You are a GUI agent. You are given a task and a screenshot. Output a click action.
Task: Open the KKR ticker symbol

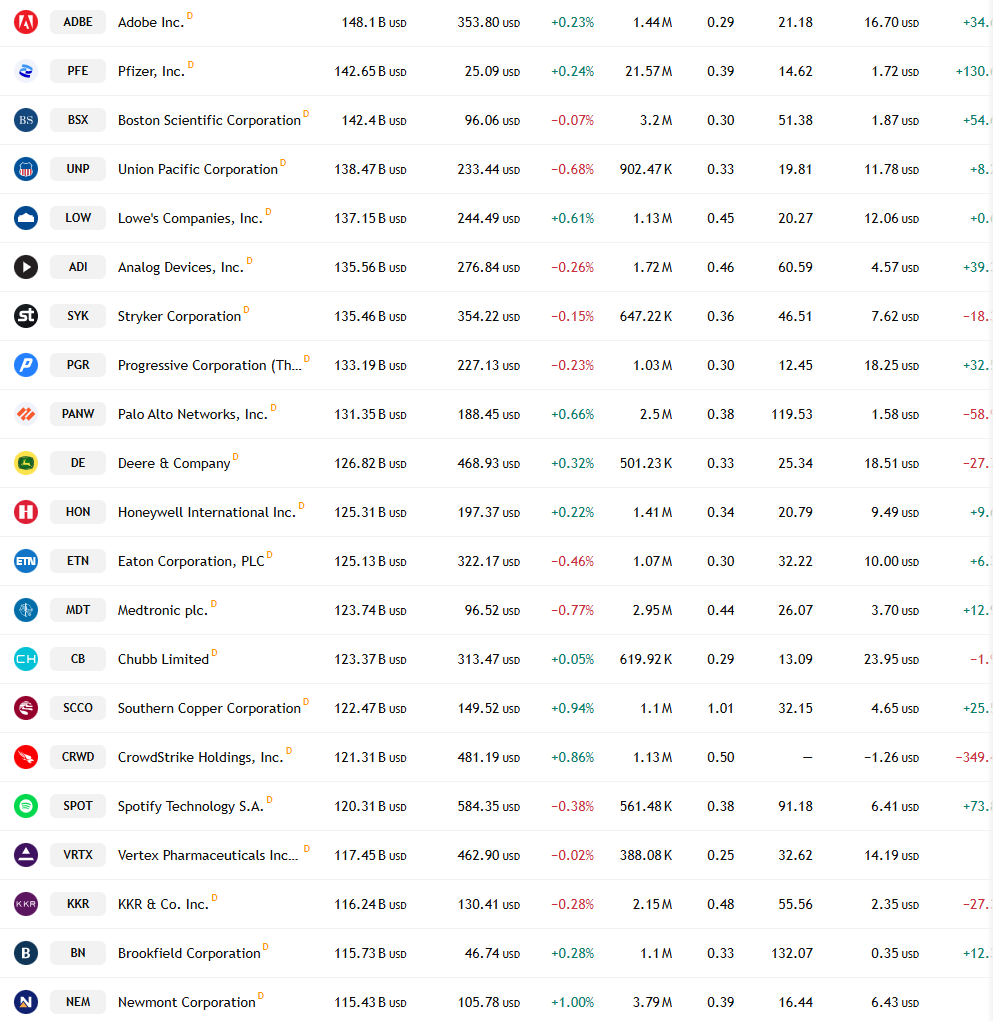click(78, 904)
